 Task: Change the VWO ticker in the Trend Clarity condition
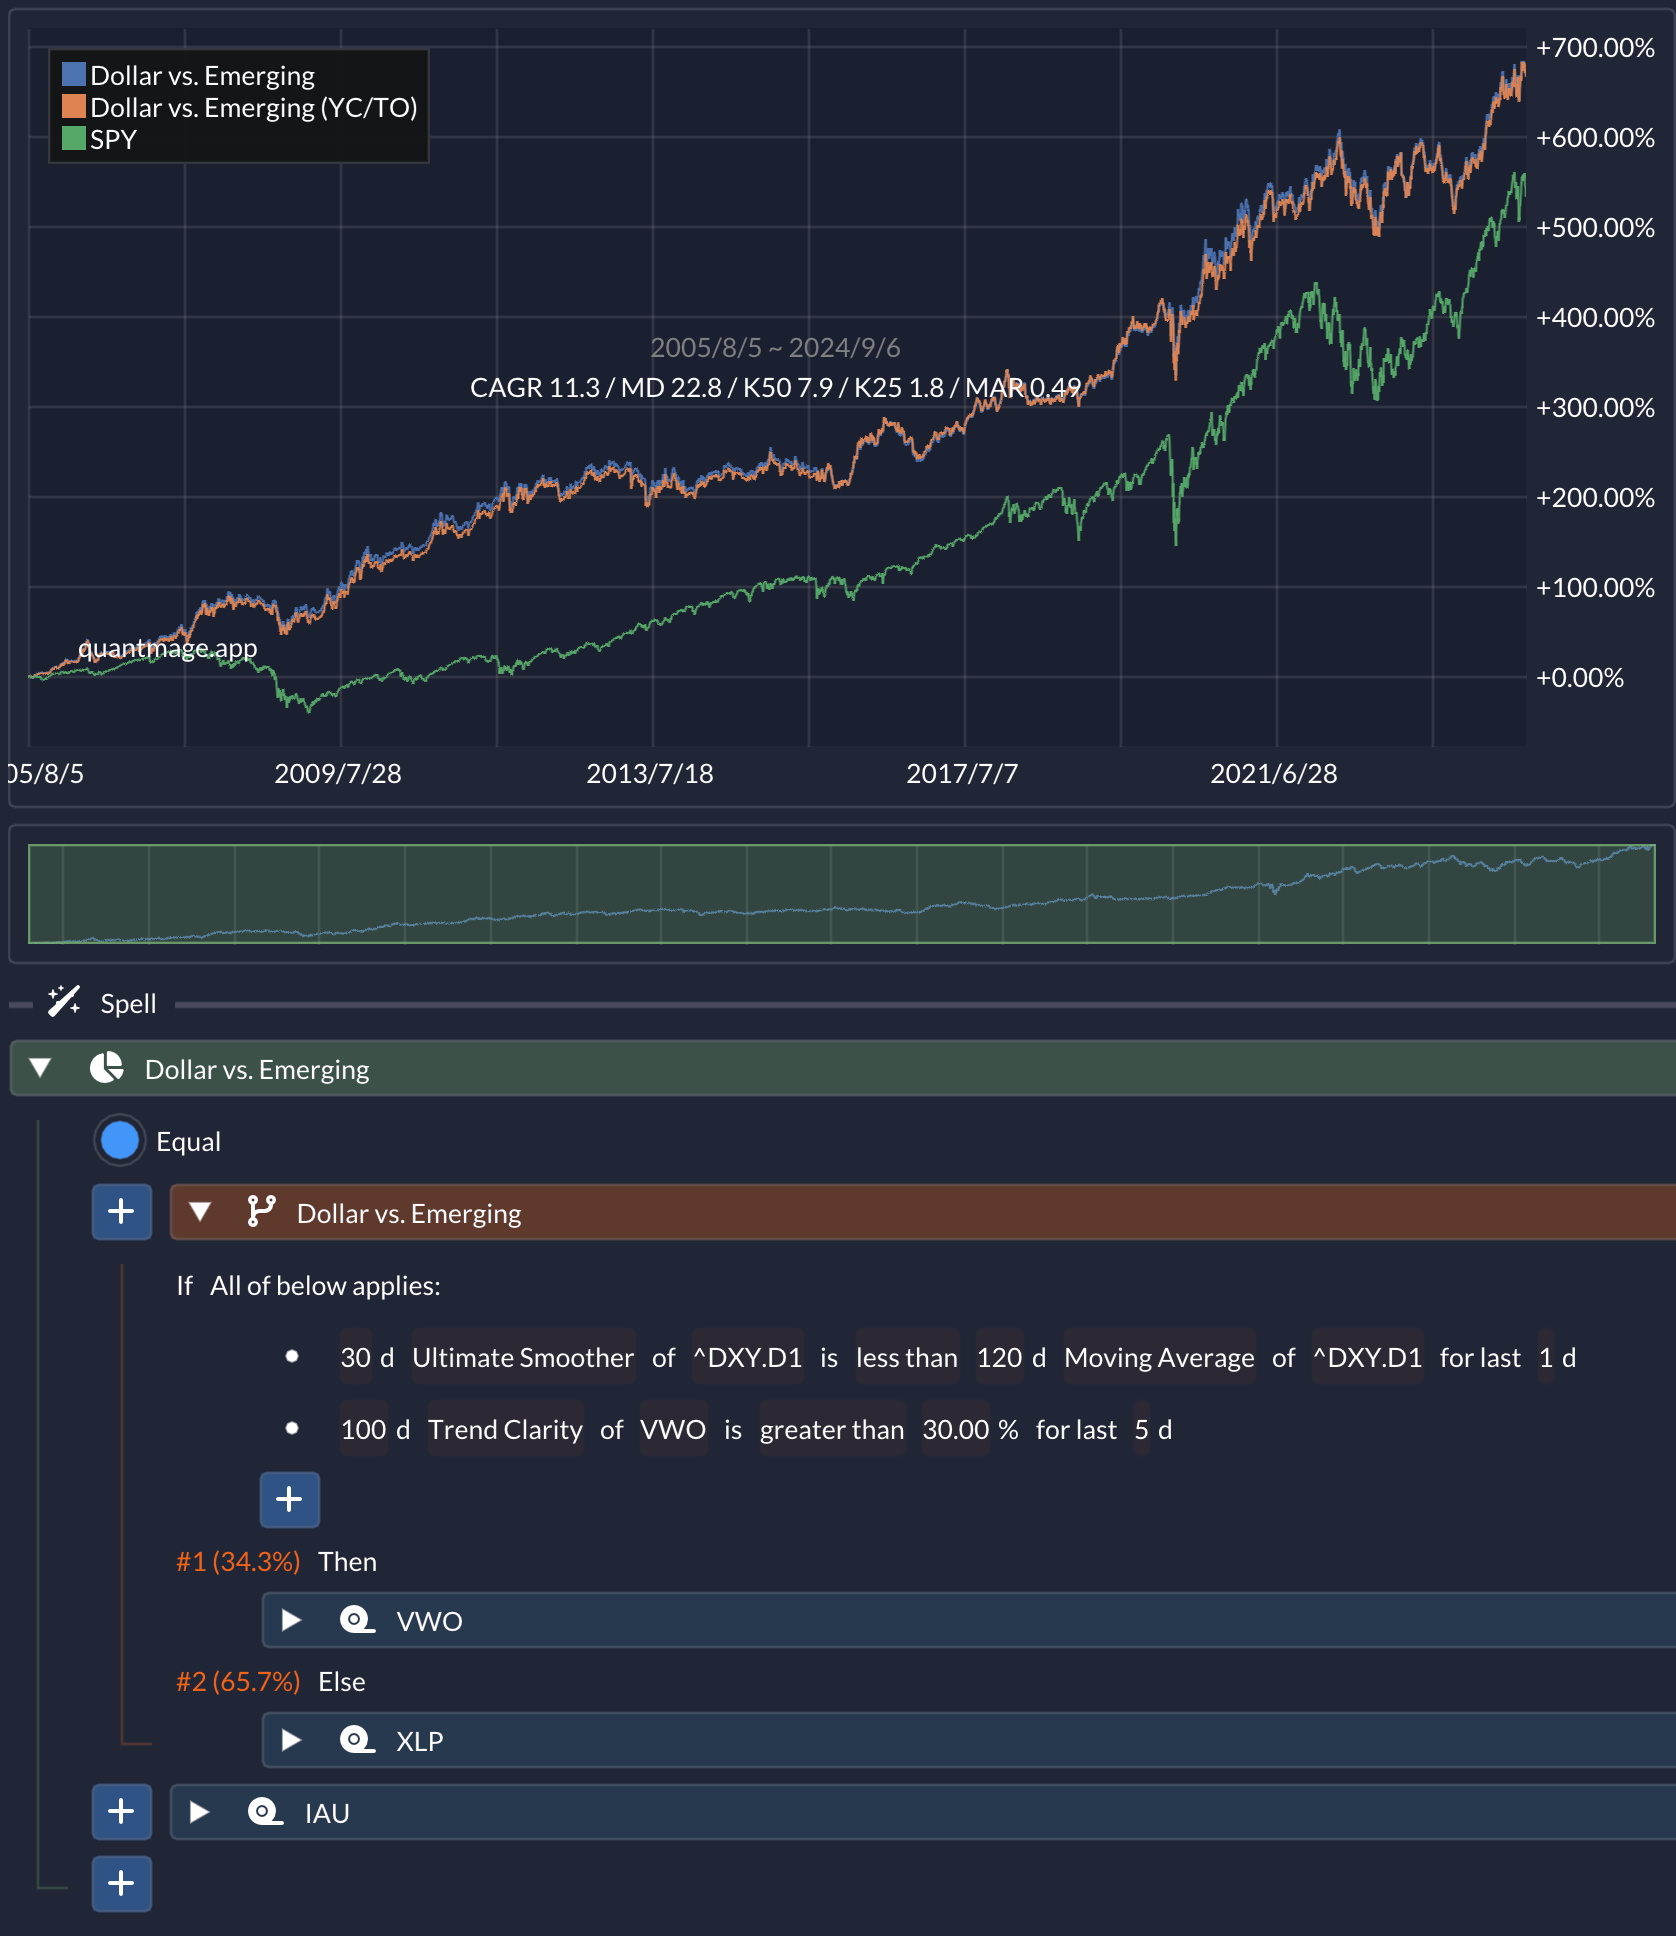[673, 1429]
